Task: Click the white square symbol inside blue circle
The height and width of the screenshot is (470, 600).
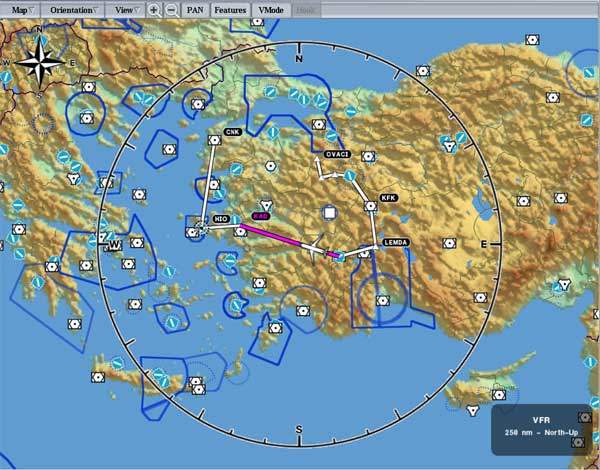Action: [x=329, y=212]
